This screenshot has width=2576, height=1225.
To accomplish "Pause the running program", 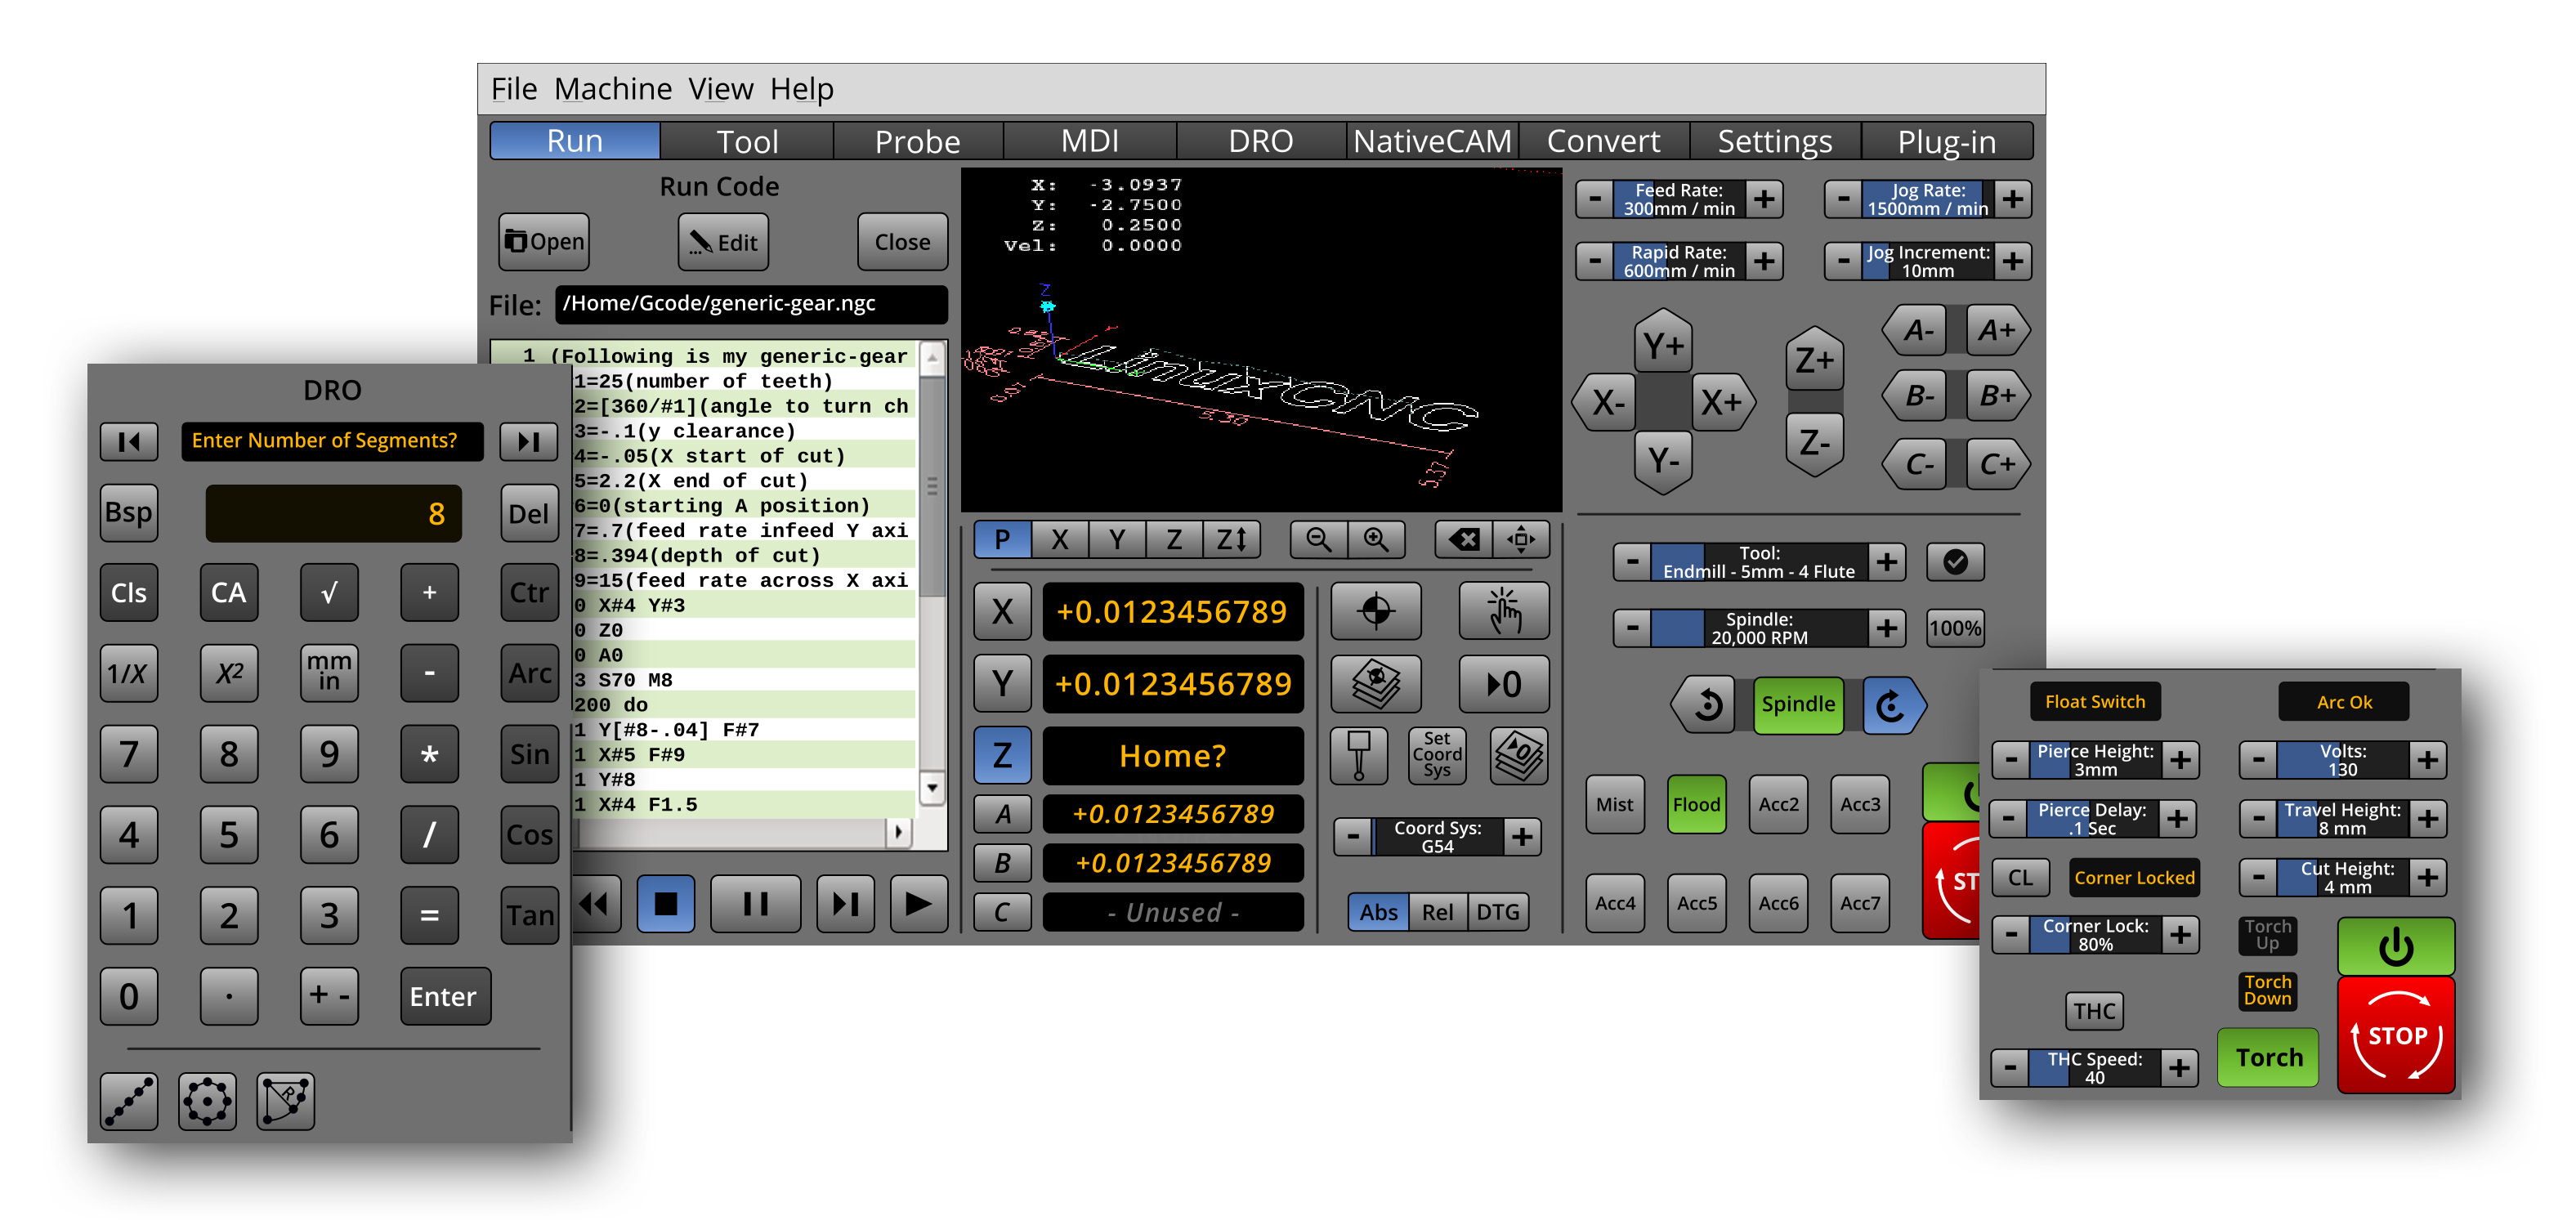I will [x=756, y=904].
